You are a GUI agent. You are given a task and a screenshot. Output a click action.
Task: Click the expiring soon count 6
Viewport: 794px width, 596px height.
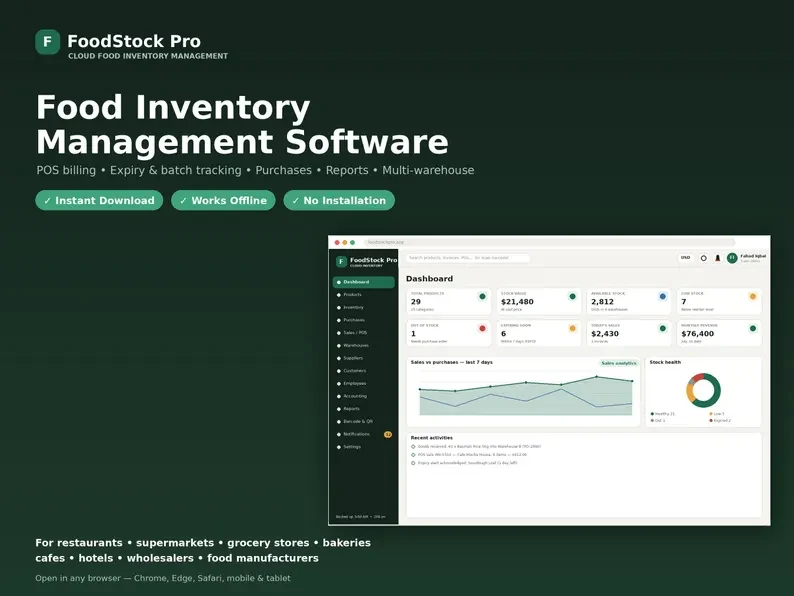[503, 334]
